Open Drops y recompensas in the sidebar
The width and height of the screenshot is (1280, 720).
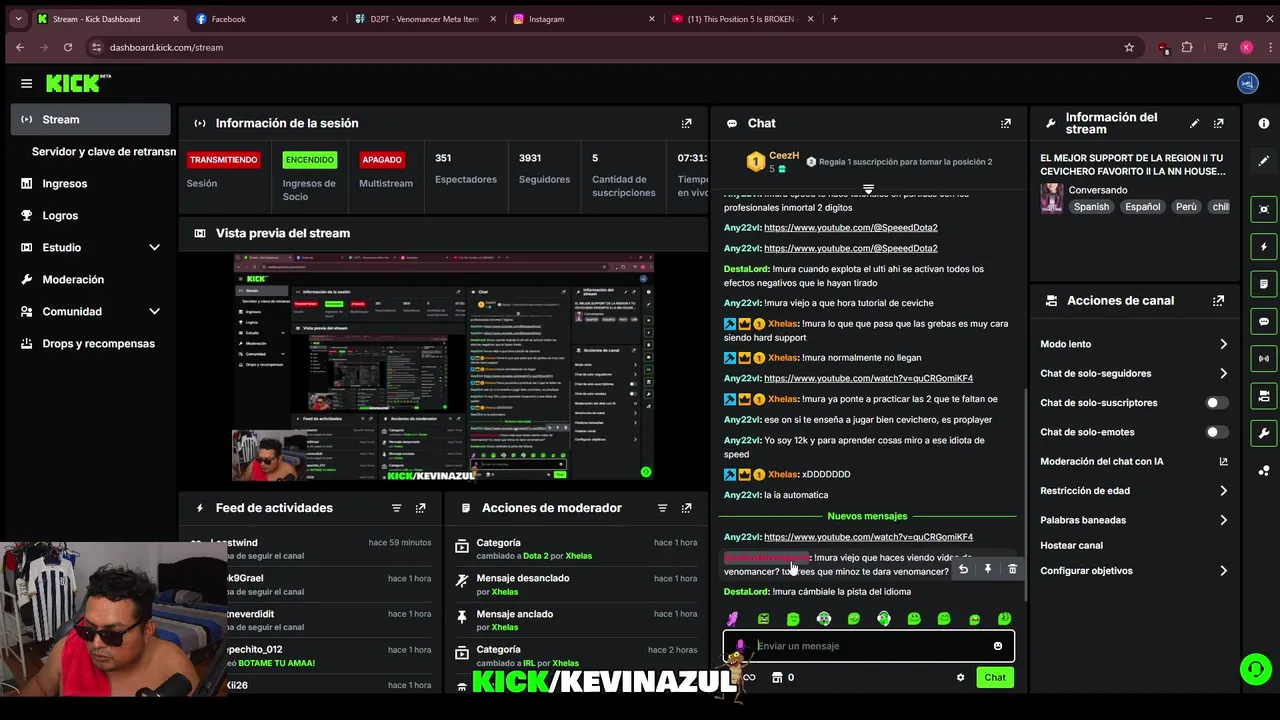[91, 343]
